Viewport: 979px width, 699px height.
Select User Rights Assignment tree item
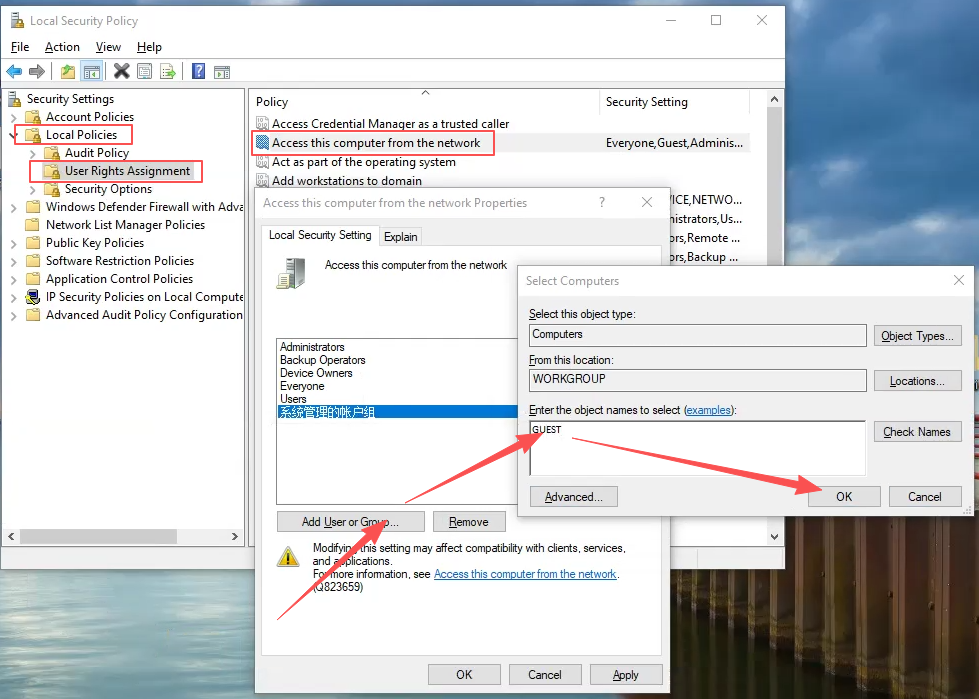point(127,171)
